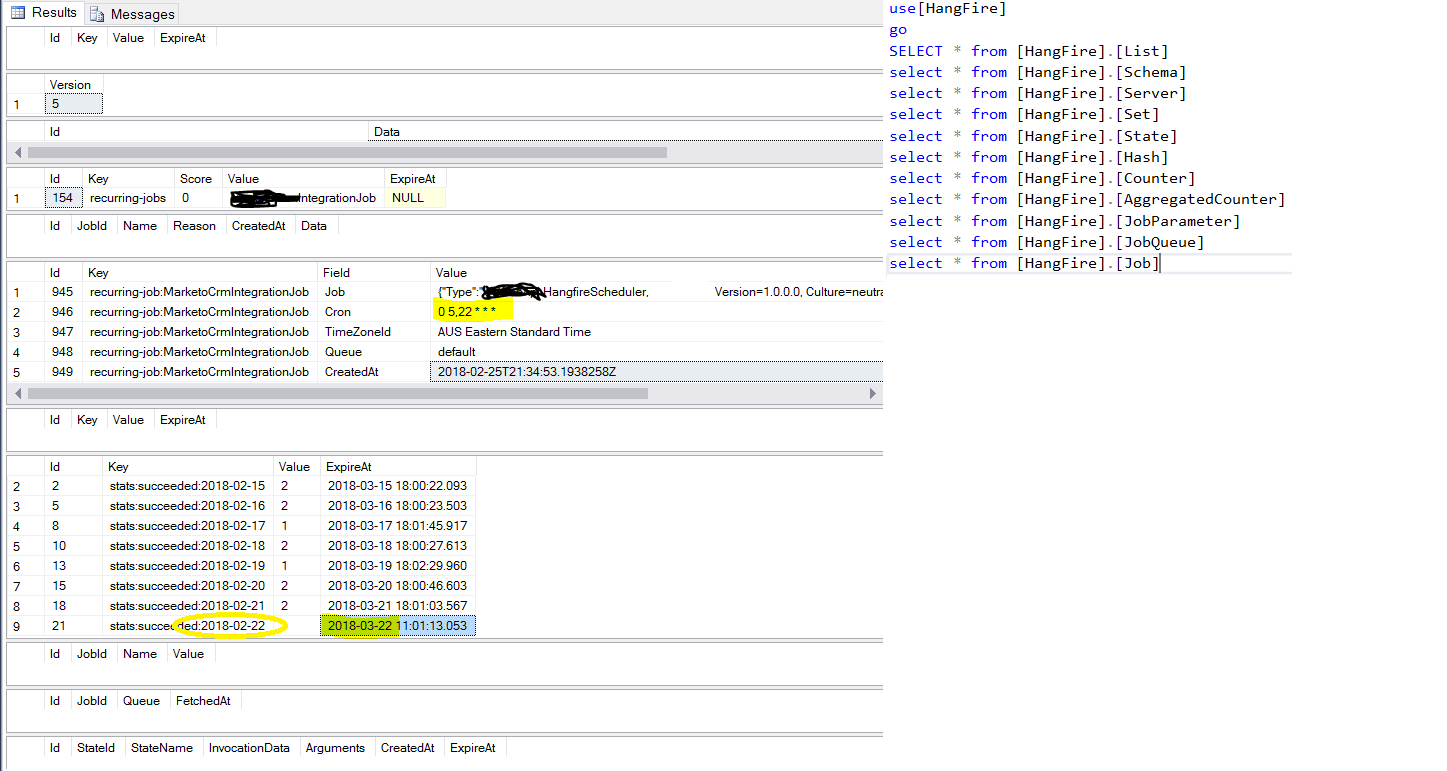The height and width of the screenshot is (771, 1447).
Task: Select the Version value cell showing 5
Action: (x=72, y=103)
